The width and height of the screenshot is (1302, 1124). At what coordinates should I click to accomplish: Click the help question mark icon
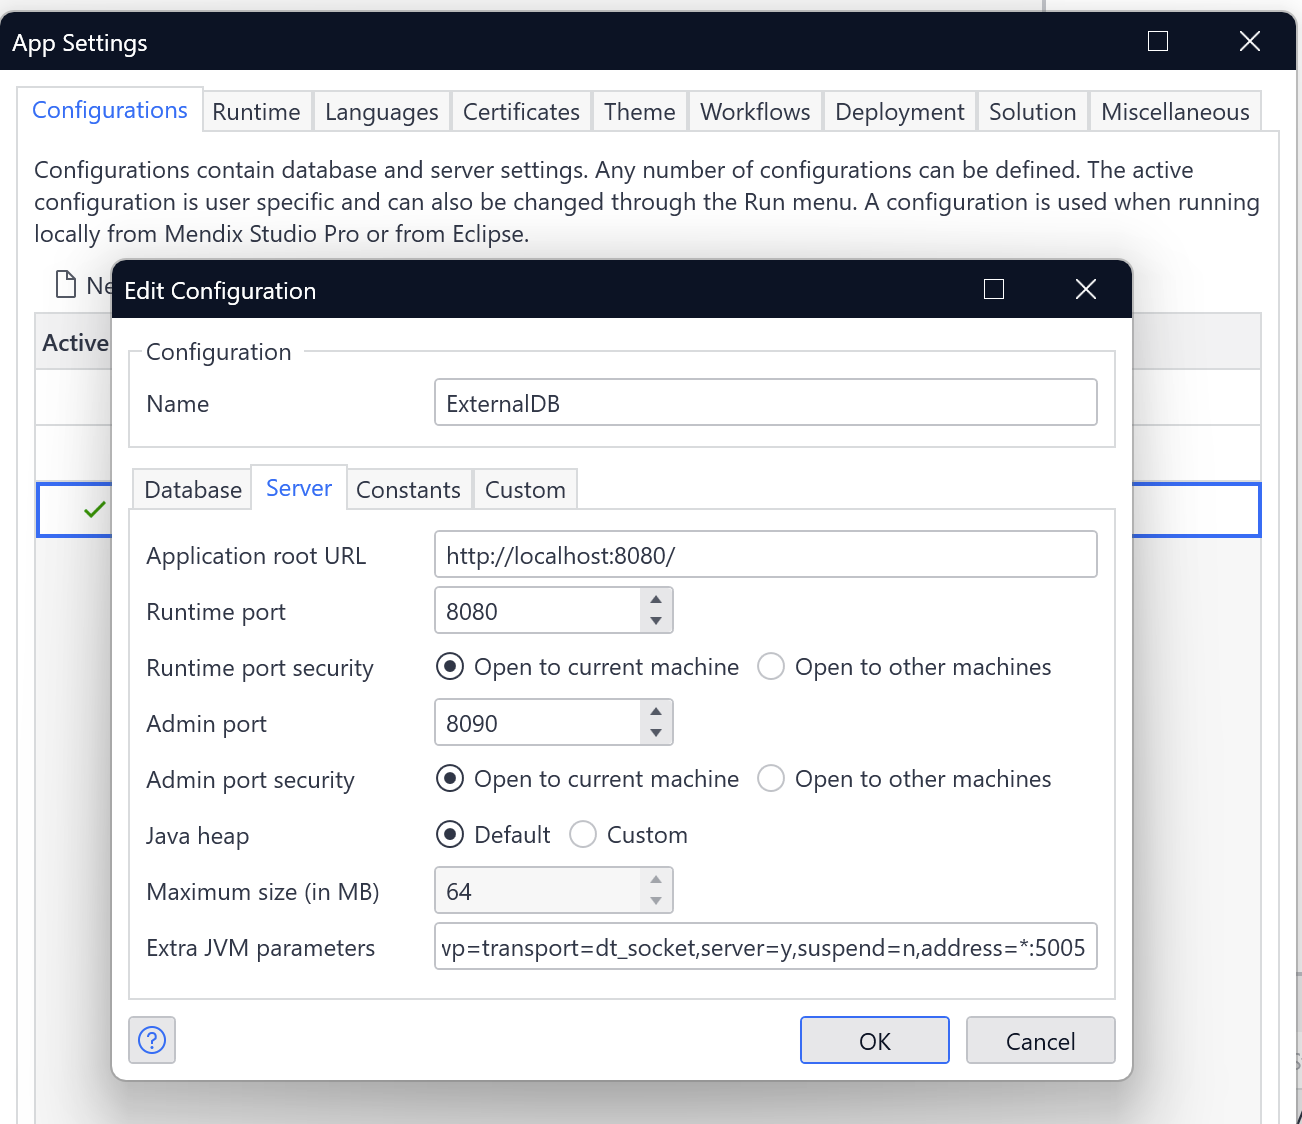(151, 1040)
